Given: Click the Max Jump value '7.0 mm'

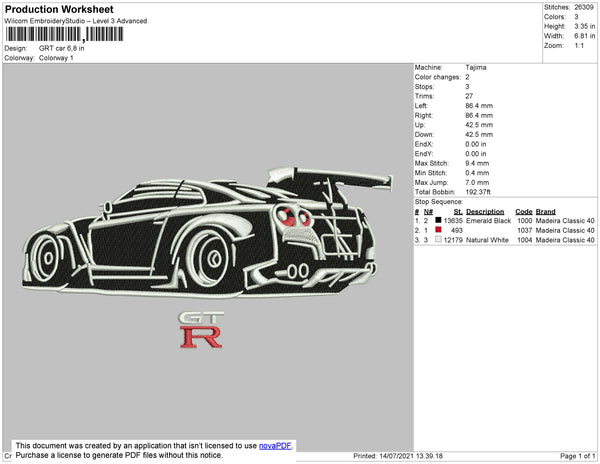Looking at the screenshot, I should click(477, 182).
